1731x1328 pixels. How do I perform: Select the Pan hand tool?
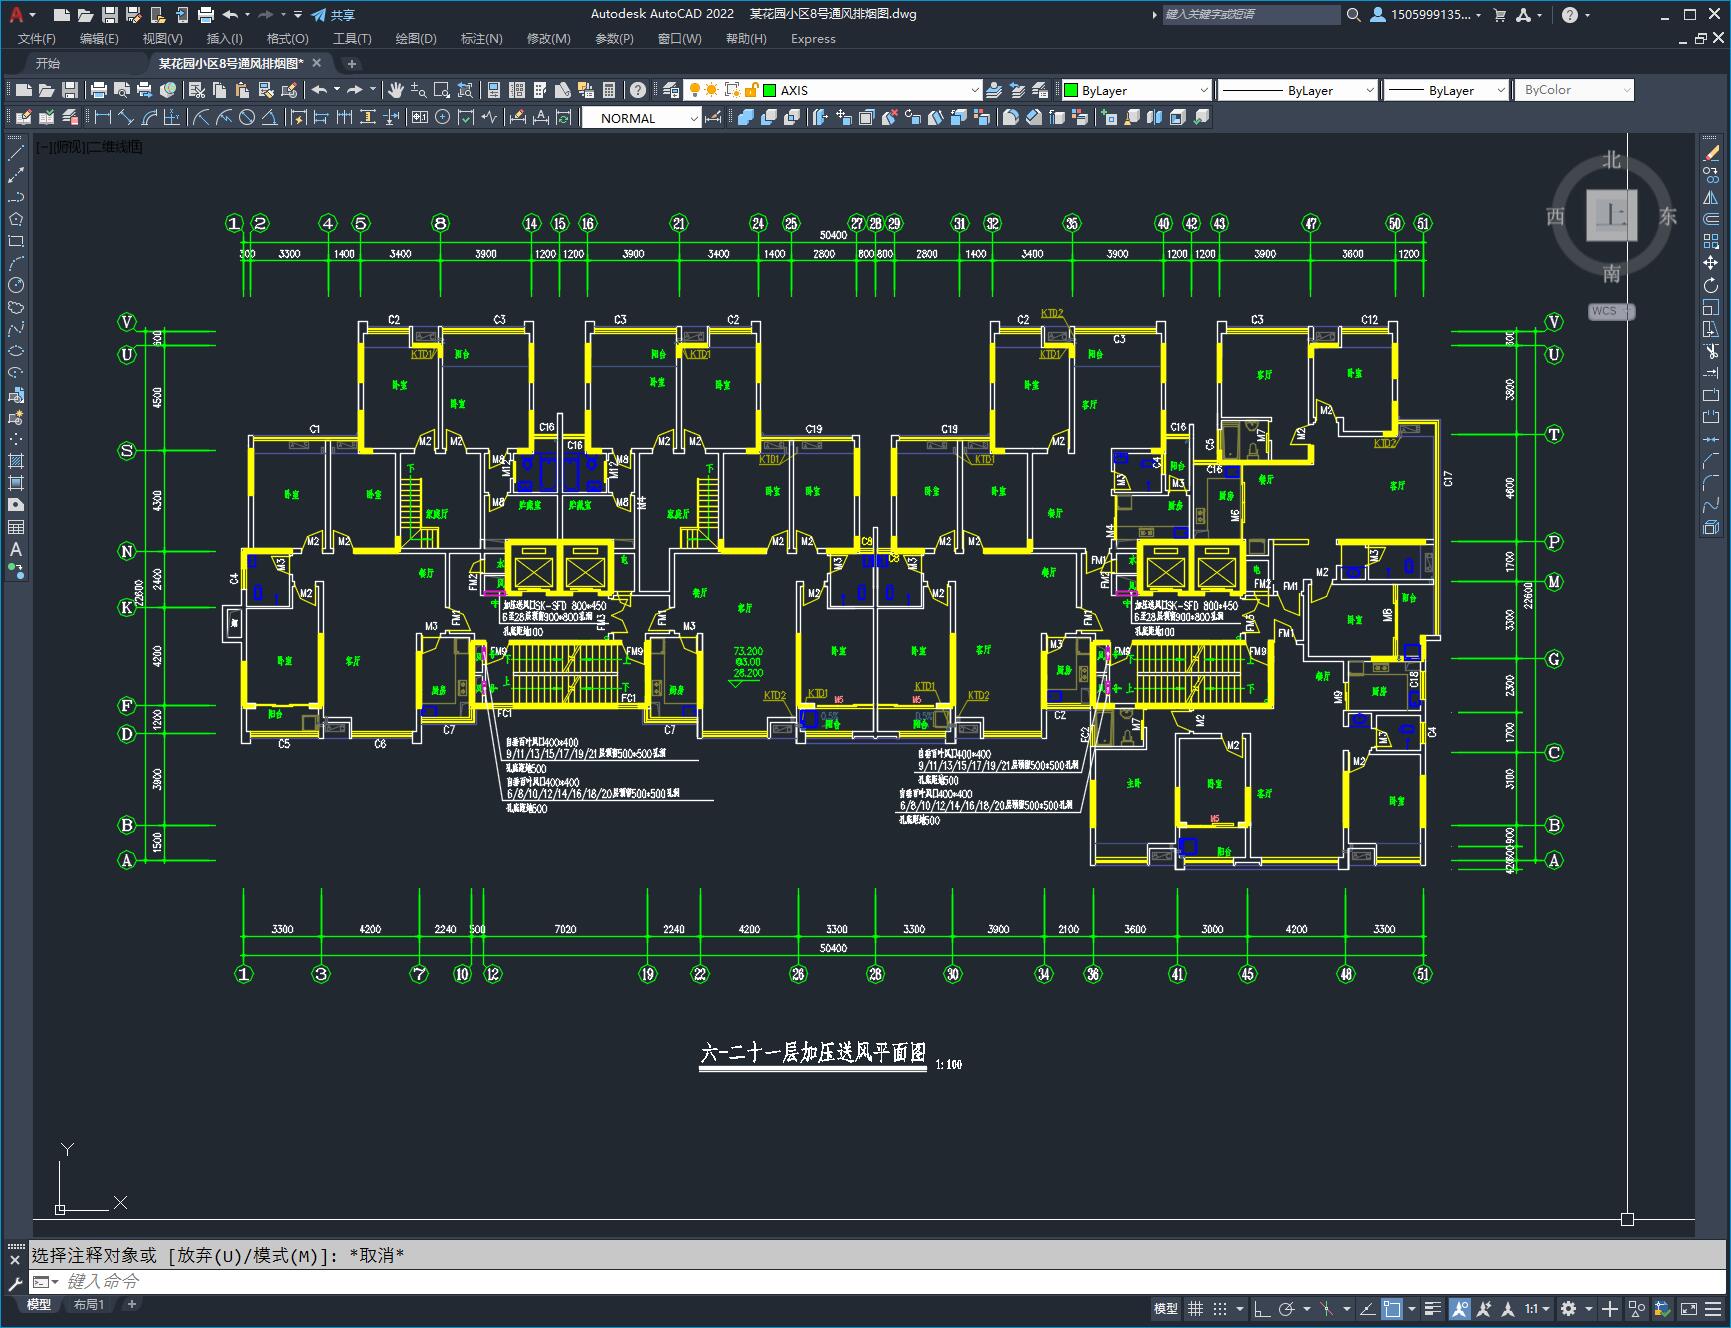[396, 90]
